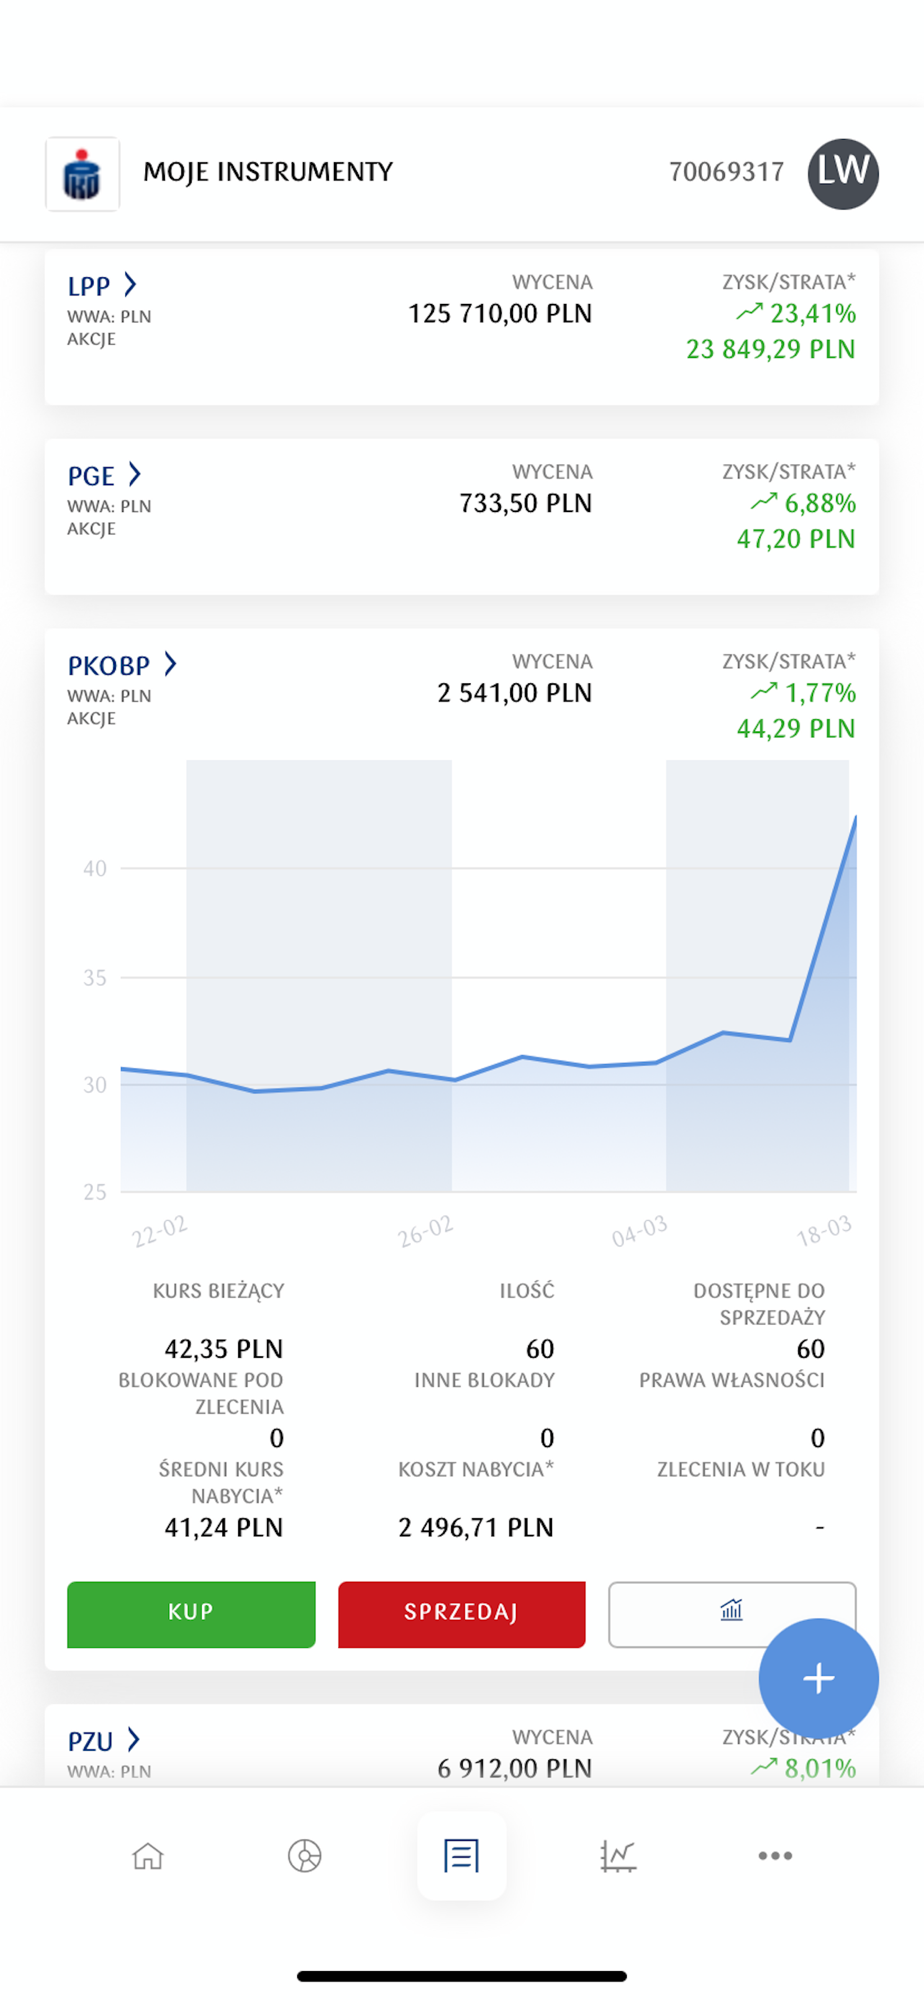Tap the 18-03 chart date label
The height and width of the screenshot is (2000, 924).
825,1231
